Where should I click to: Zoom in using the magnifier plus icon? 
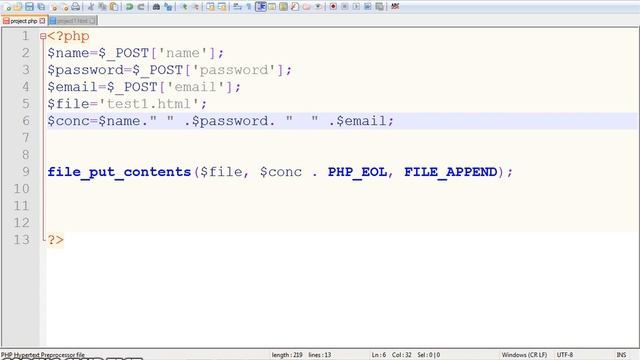pyautogui.click(x=184, y=7)
